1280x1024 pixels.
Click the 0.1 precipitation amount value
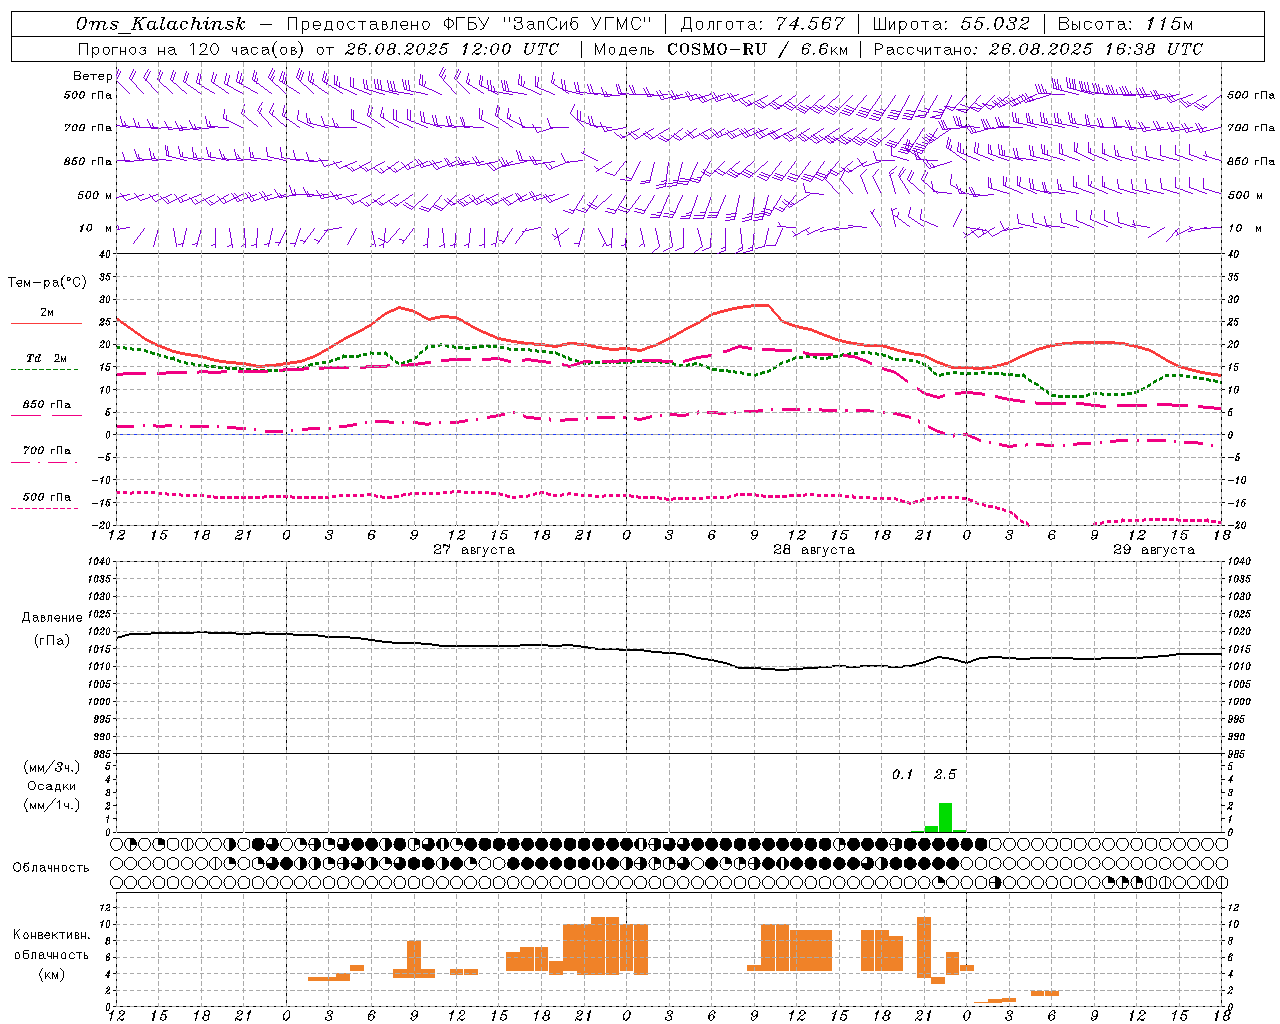(903, 774)
